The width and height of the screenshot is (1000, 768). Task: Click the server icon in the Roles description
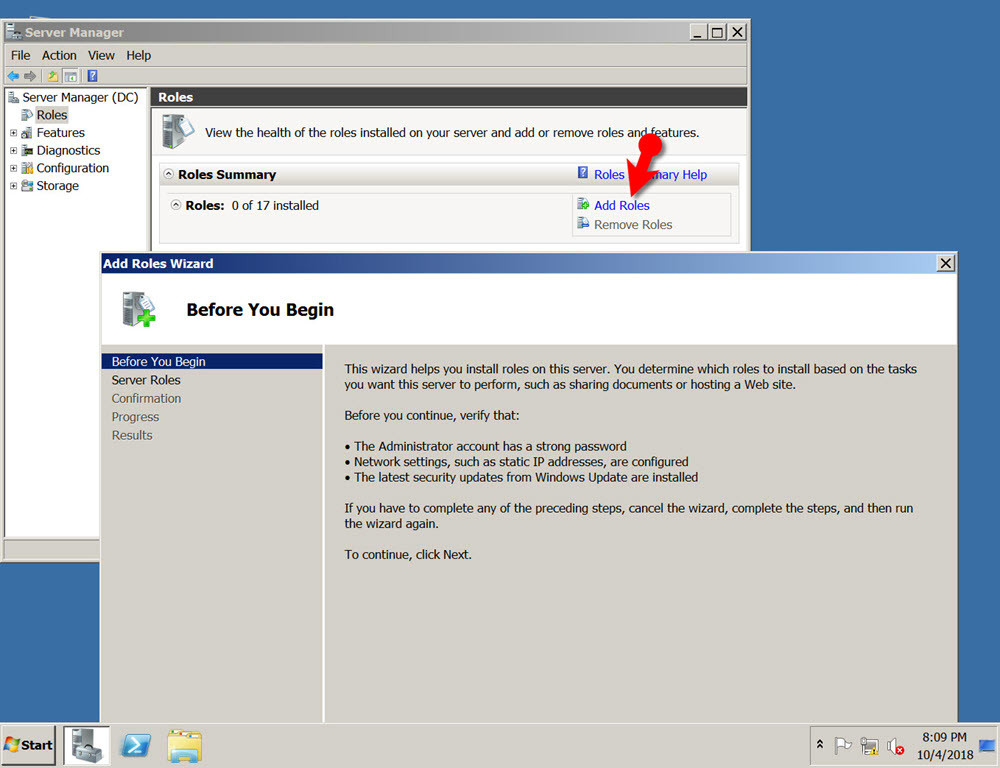[x=178, y=131]
